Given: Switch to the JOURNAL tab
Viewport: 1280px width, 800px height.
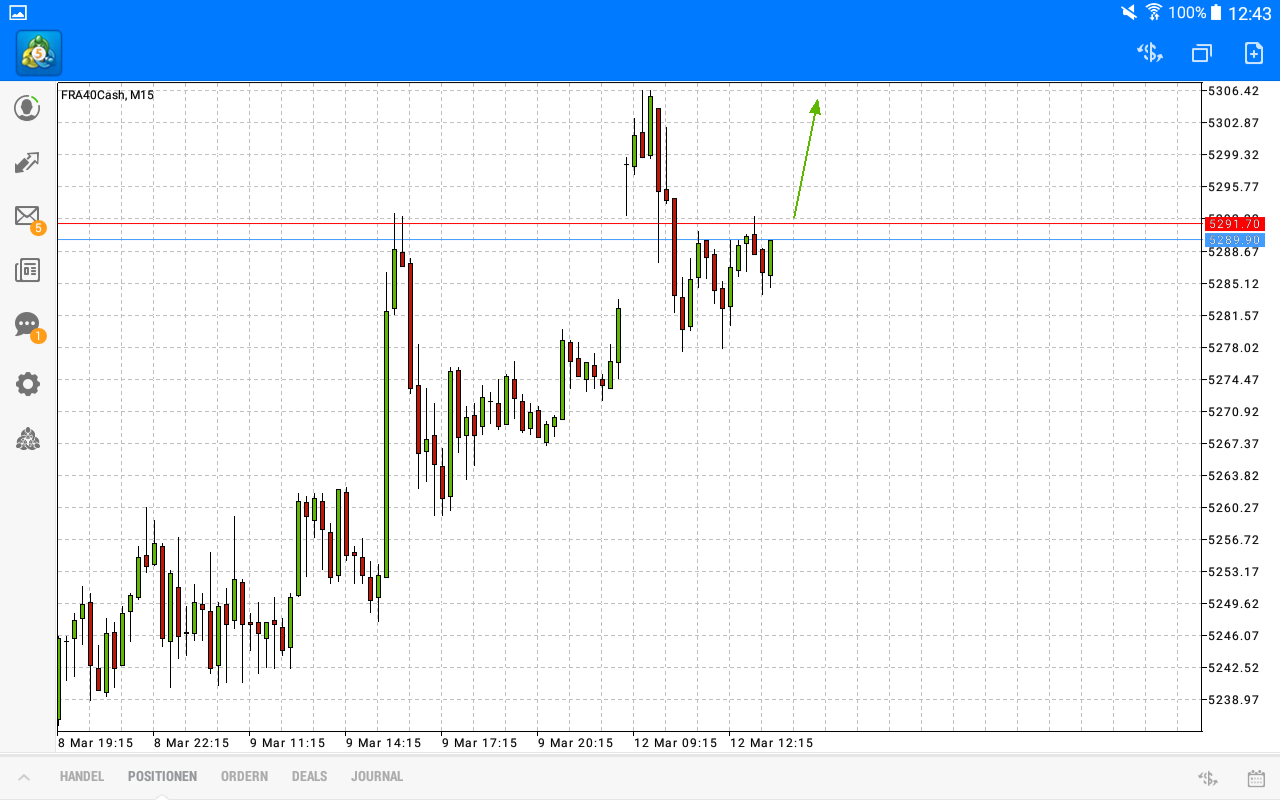Looking at the screenshot, I should click(x=377, y=776).
